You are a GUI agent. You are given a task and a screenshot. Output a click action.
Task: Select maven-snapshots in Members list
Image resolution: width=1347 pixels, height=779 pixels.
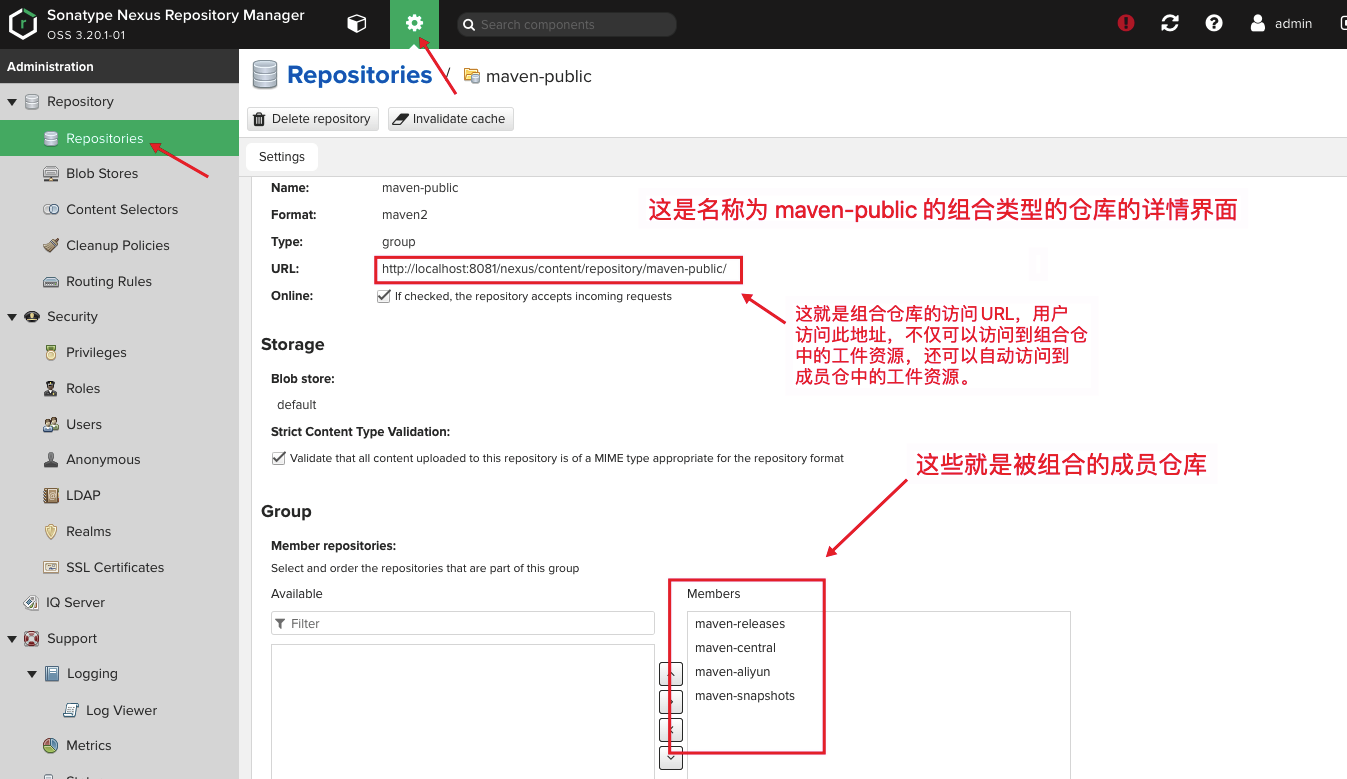745,696
